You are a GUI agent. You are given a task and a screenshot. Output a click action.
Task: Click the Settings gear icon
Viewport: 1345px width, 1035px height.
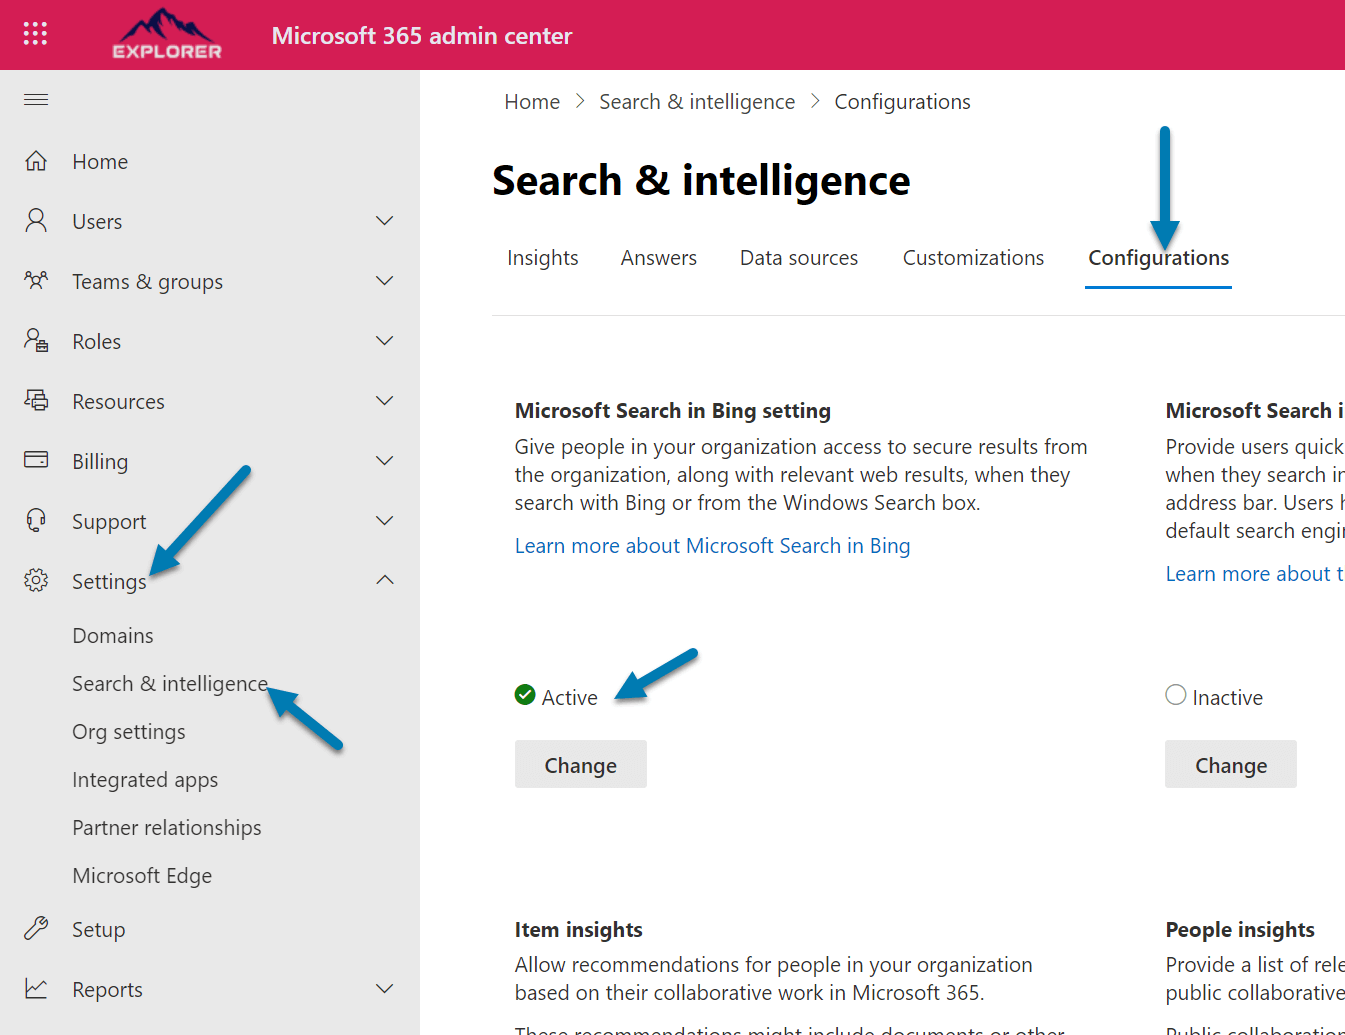pos(36,580)
